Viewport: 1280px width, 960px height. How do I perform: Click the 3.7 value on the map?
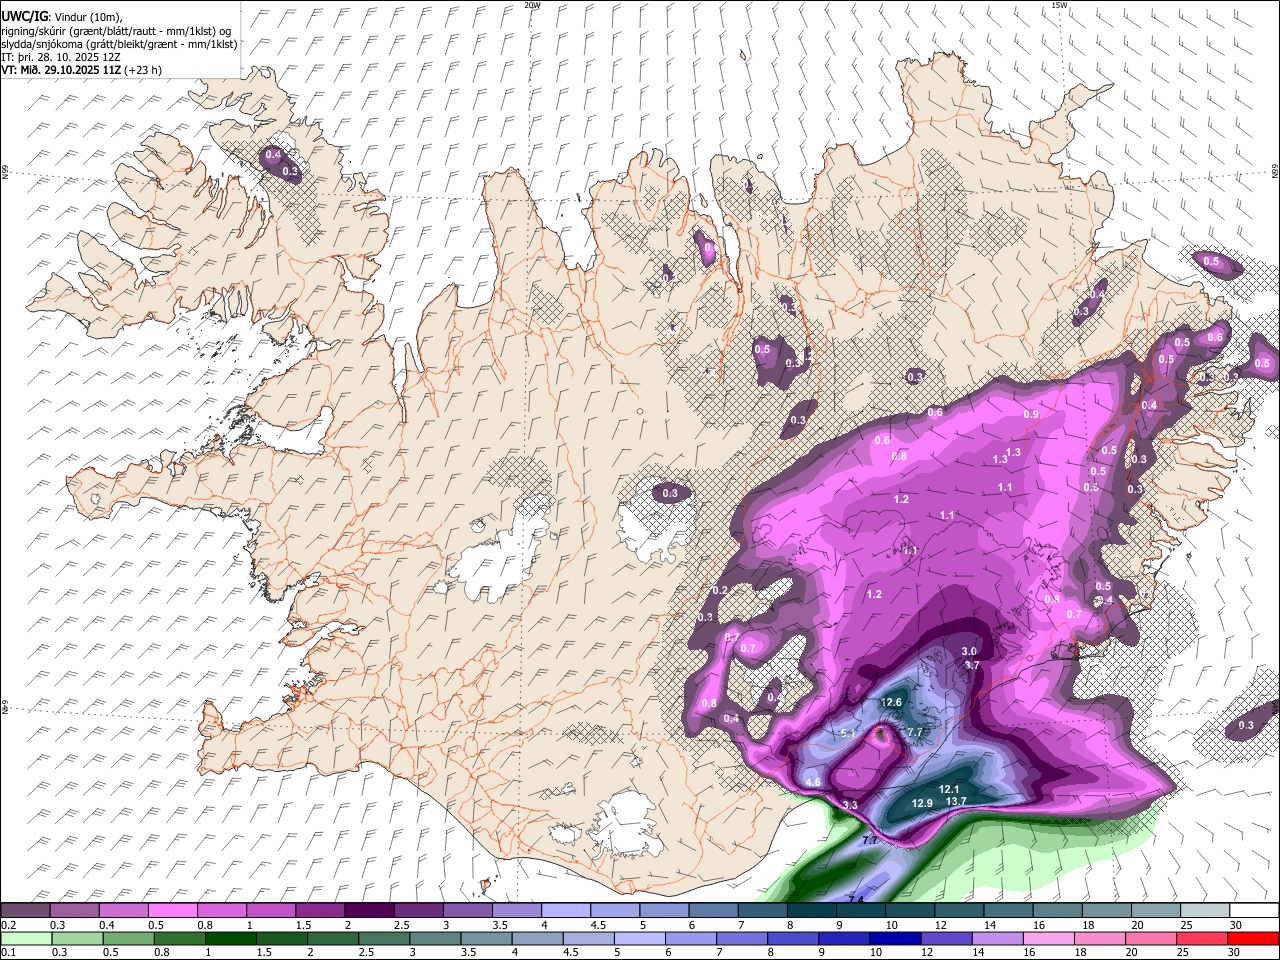971,665
